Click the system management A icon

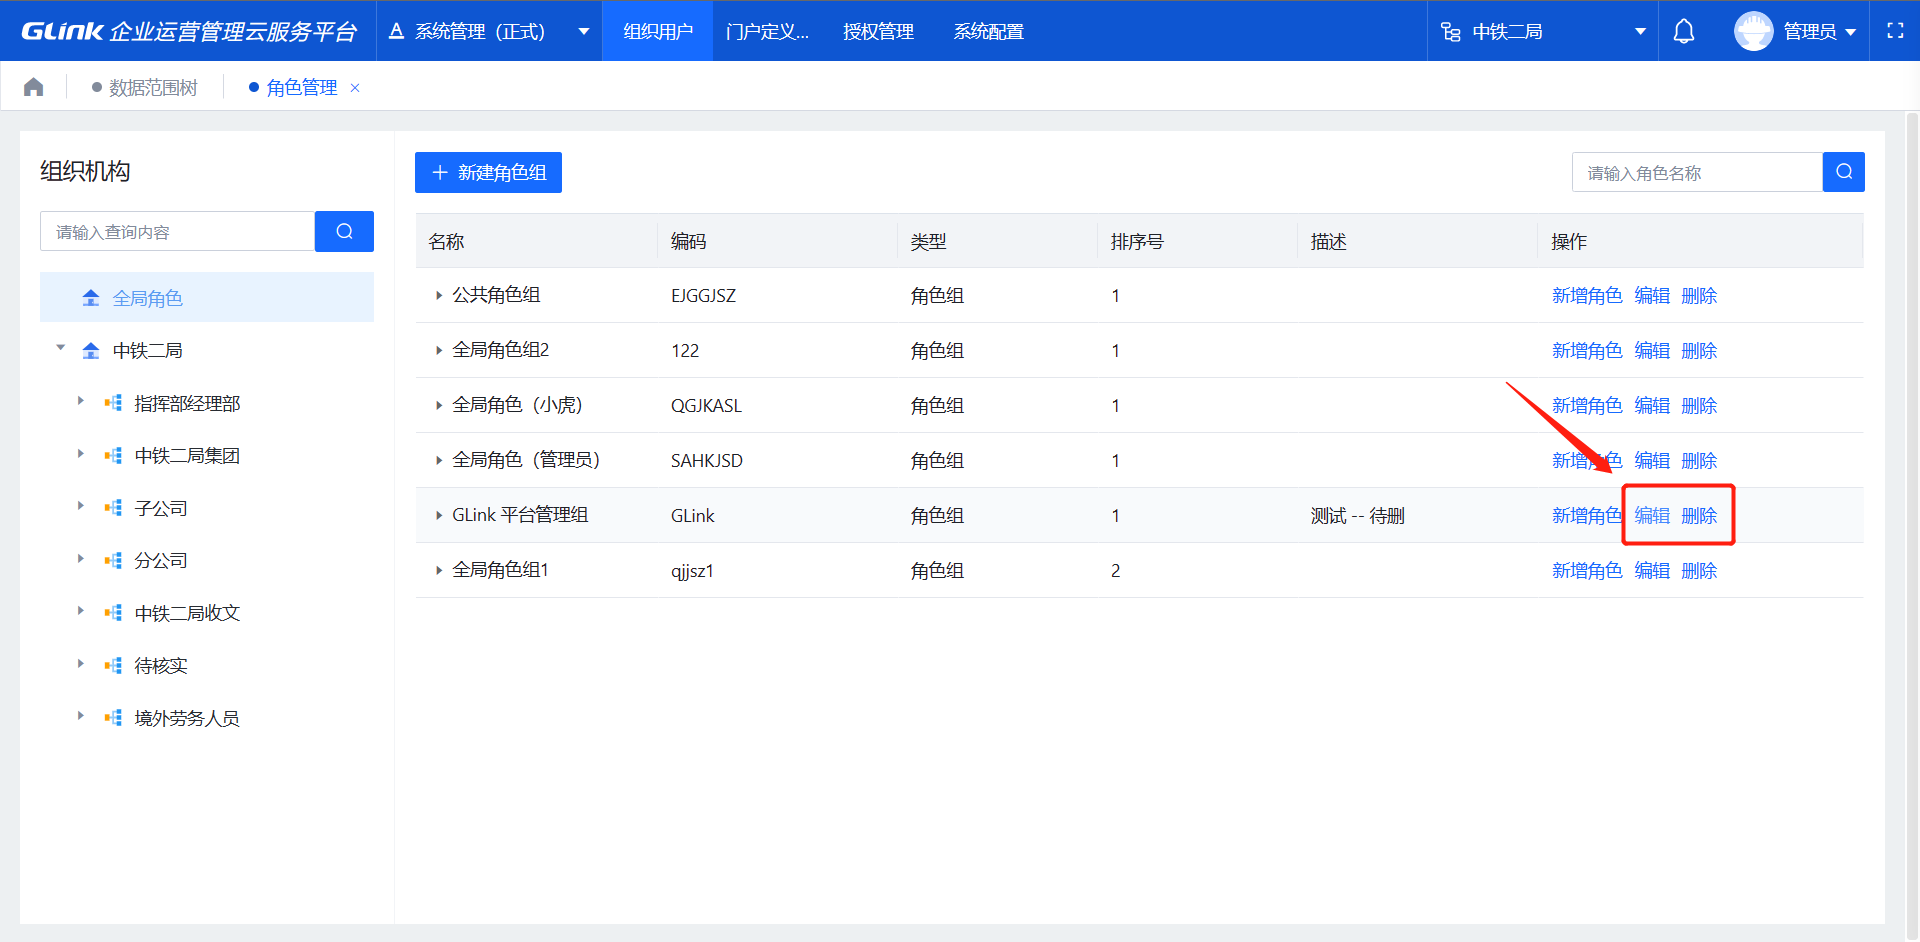396,31
